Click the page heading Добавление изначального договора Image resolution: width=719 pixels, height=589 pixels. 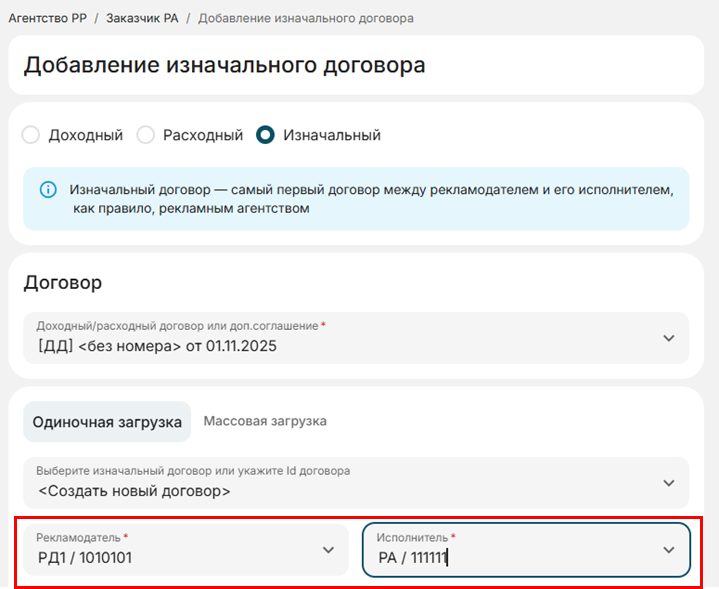[x=225, y=65]
